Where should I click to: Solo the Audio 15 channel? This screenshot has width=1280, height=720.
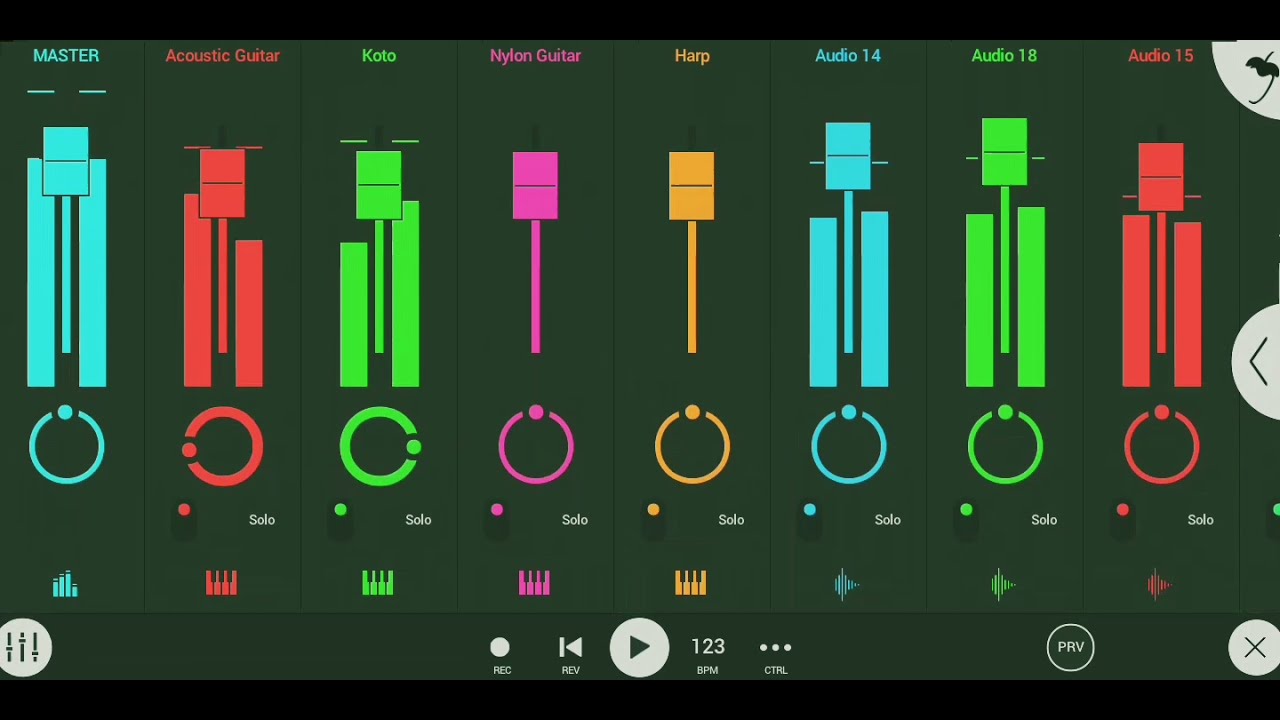[x=1200, y=520]
